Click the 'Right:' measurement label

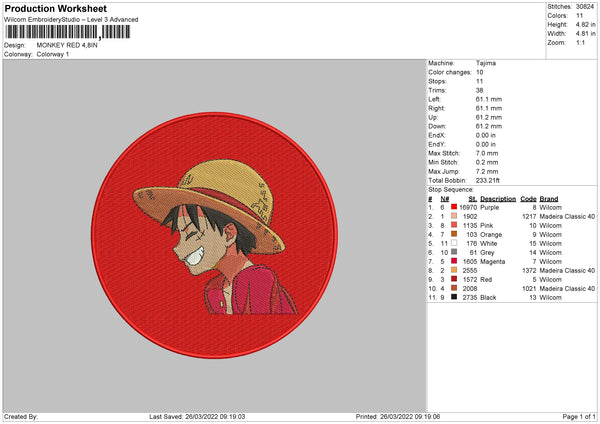pyautogui.click(x=437, y=108)
